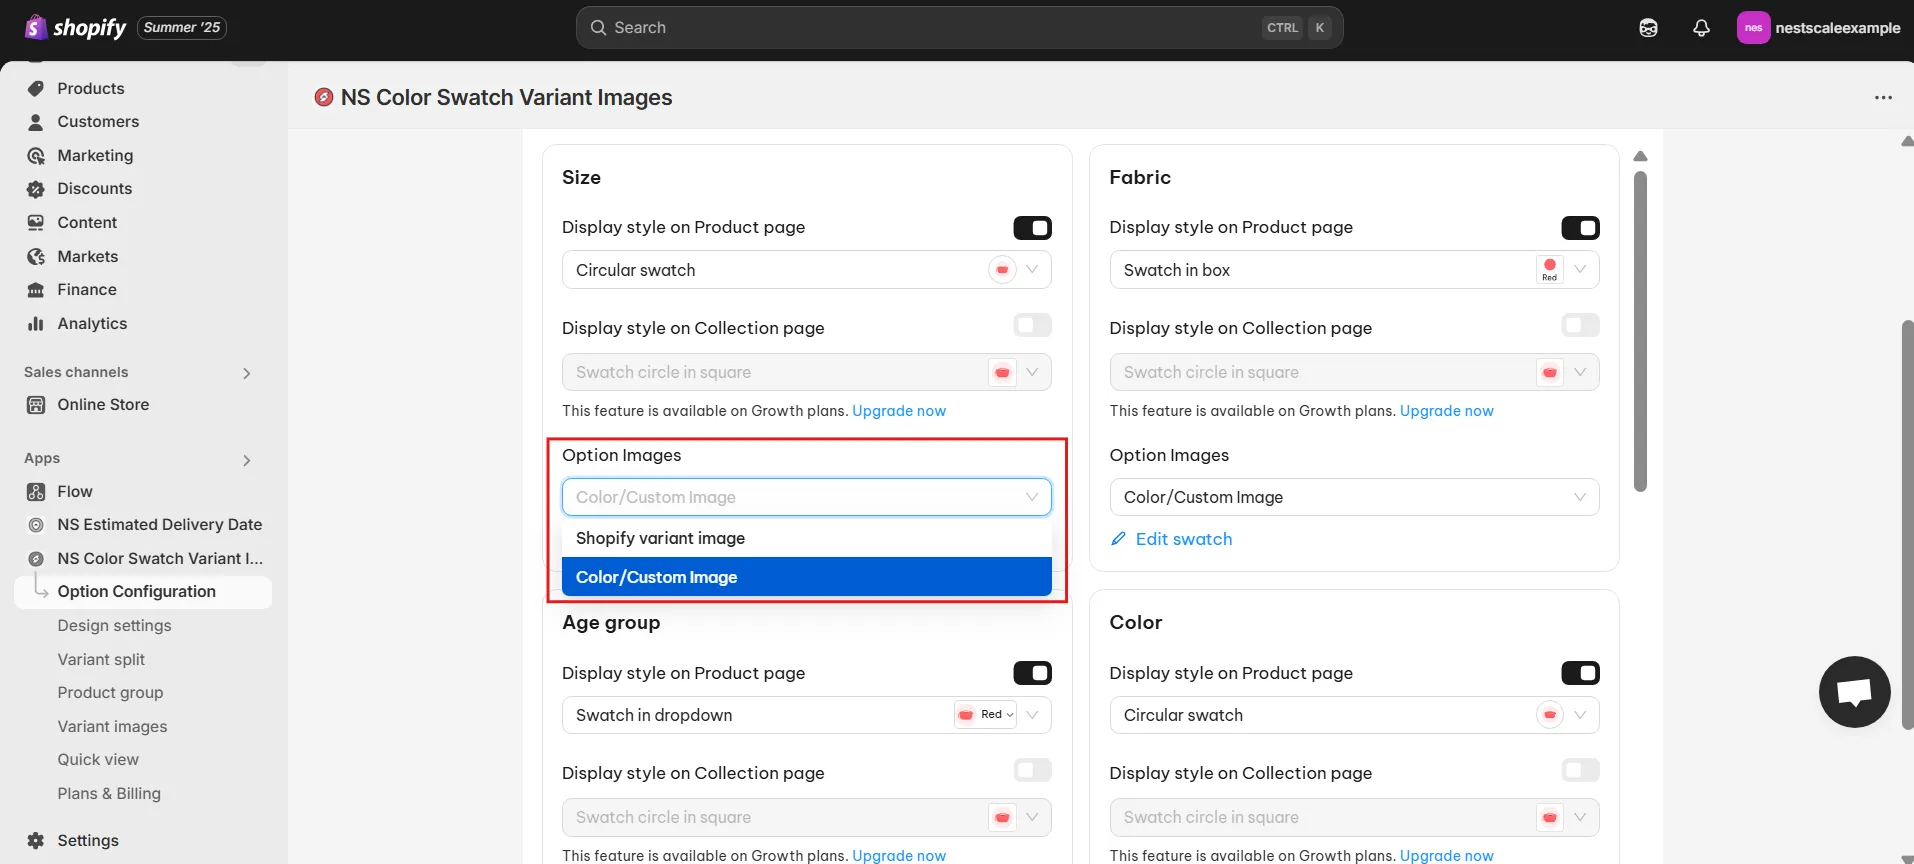Toggle Color display style on Product page
The image size is (1914, 864).
tap(1580, 673)
